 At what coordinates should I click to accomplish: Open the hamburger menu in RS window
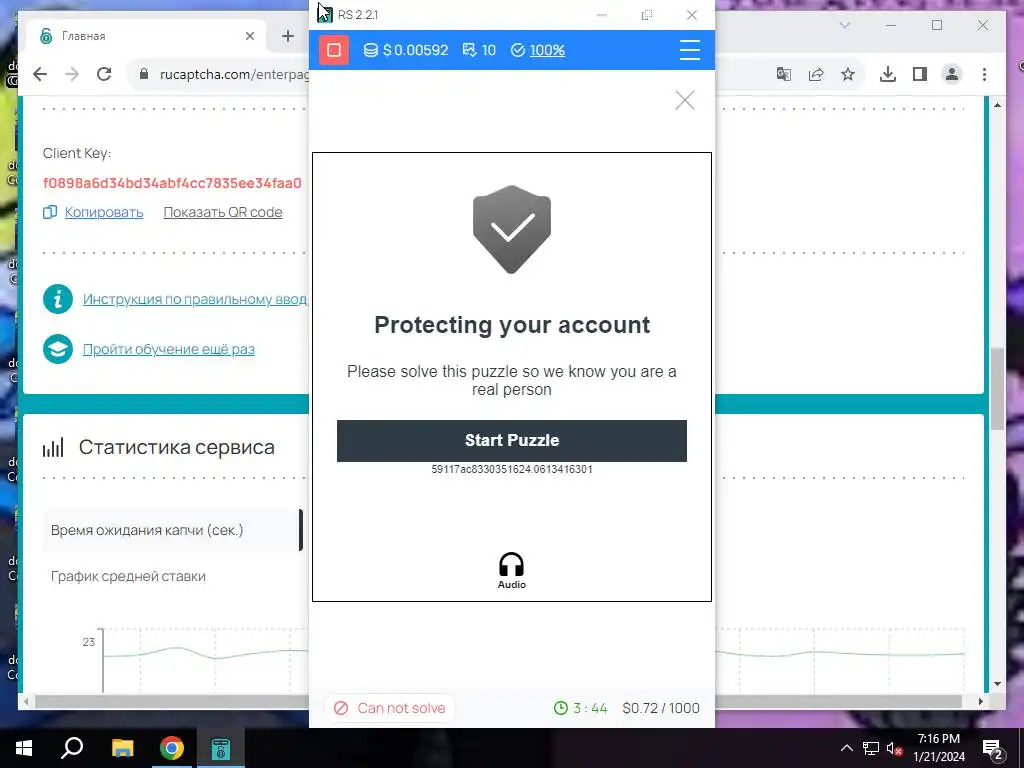pyautogui.click(x=690, y=50)
